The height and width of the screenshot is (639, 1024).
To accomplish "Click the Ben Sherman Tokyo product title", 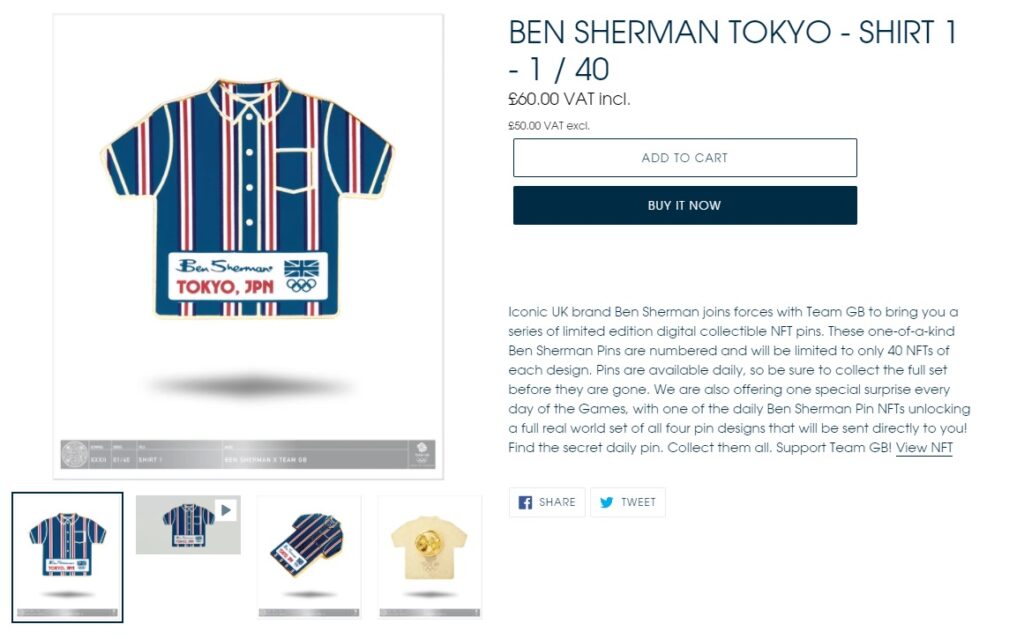I will (x=732, y=50).
